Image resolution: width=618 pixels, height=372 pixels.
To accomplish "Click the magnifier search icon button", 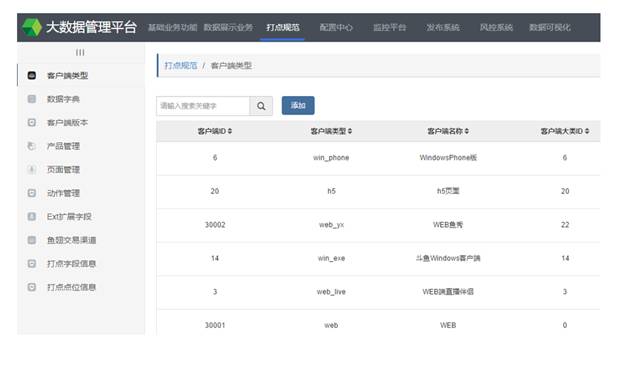I will point(261,106).
